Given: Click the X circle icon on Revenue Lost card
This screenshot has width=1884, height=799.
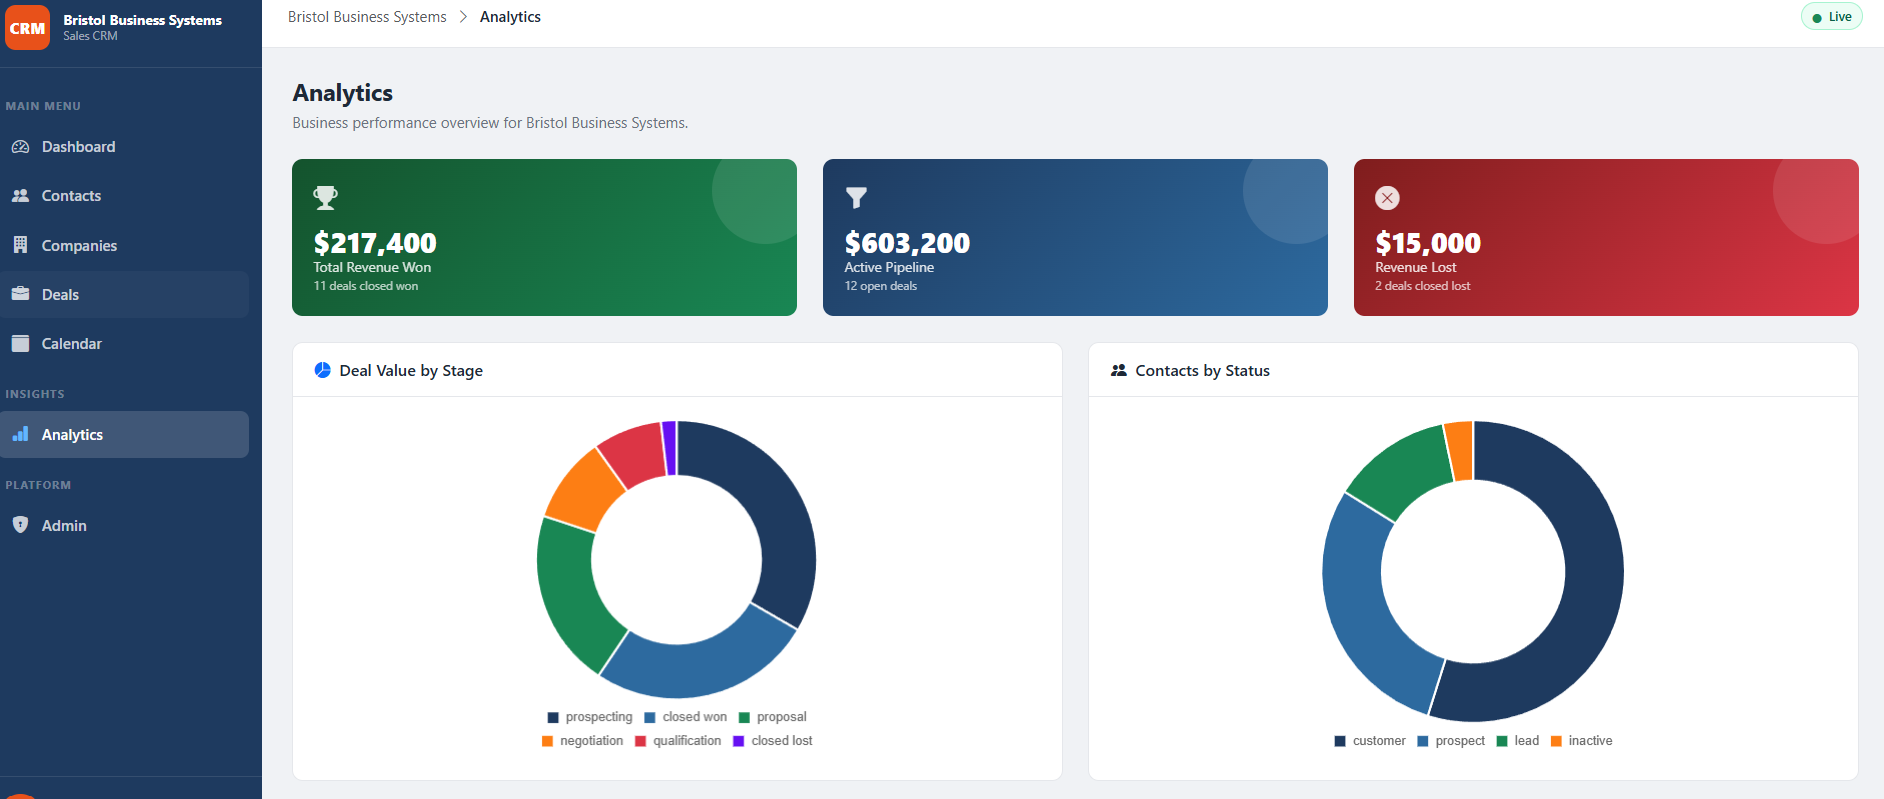Looking at the screenshot, I should (1387, 198).
